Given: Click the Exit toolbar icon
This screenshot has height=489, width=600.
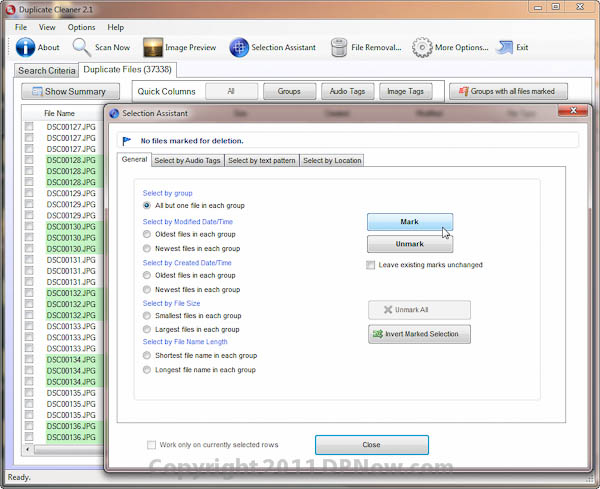Looking at the screenshot, I should (x=505, y=47).
